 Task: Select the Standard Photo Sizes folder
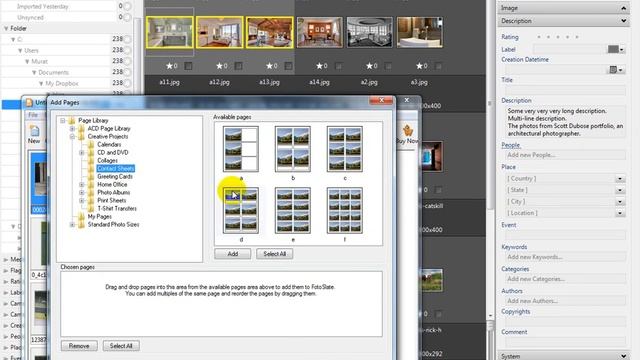(113, 224)
